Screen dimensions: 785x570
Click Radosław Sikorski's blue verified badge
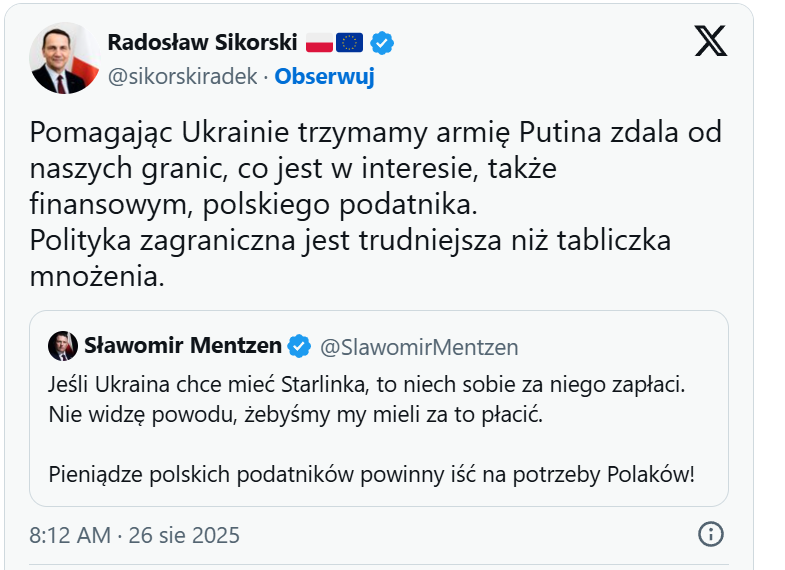coord(382,42)
